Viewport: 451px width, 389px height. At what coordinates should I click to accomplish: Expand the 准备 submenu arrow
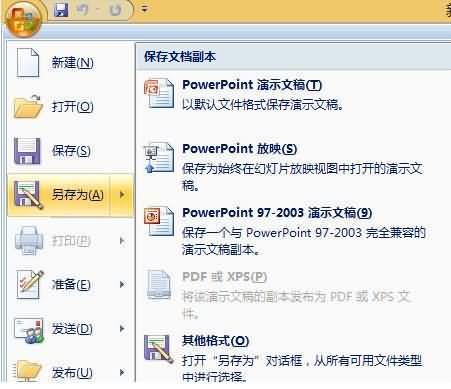pos(122,284)
